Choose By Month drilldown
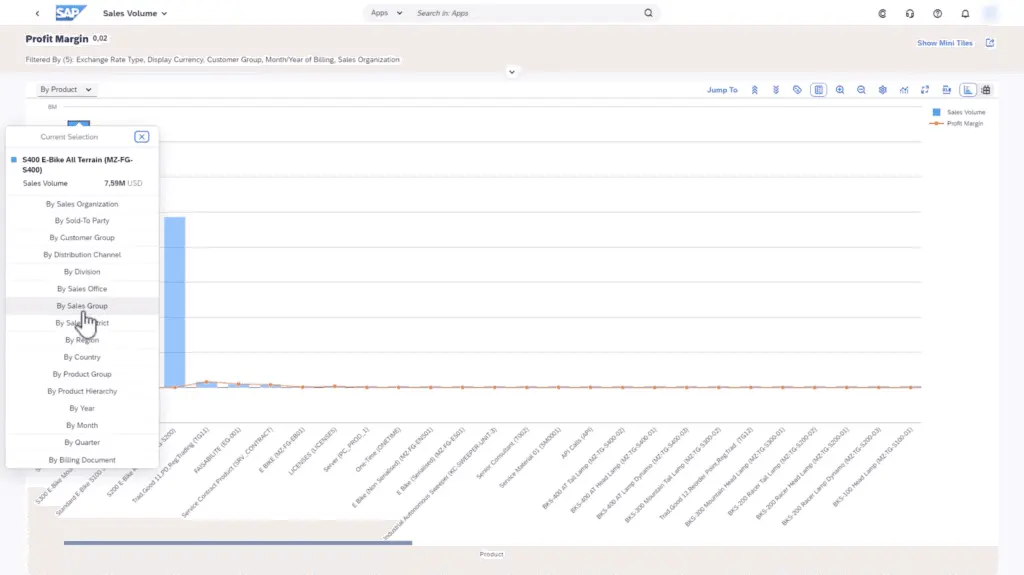Image resolution: width=1024 pixels, height=575 pixels. tap(82, 425)
